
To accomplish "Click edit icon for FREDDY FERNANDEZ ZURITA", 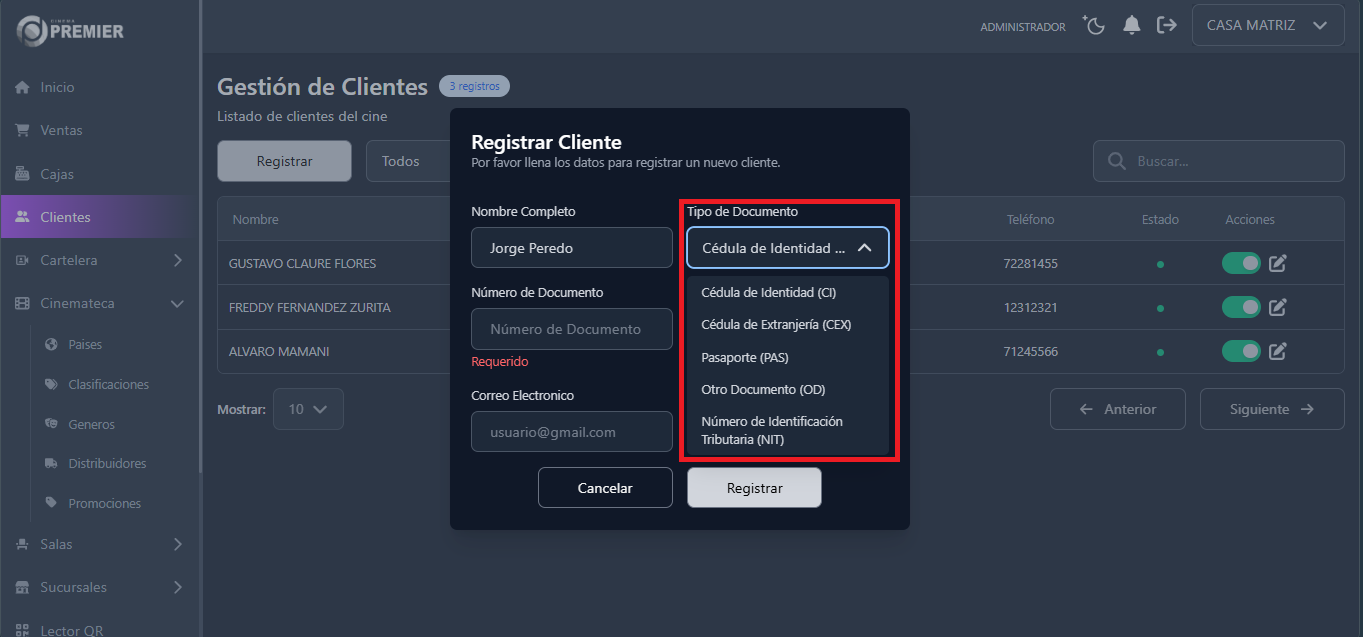I will tap(1277, 307).
